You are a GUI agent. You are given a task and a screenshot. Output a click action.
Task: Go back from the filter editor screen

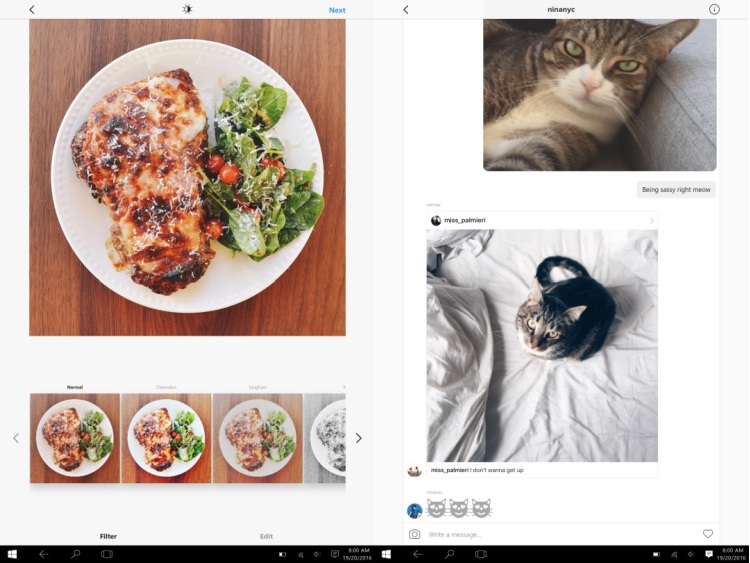click(x=32, y=10)
